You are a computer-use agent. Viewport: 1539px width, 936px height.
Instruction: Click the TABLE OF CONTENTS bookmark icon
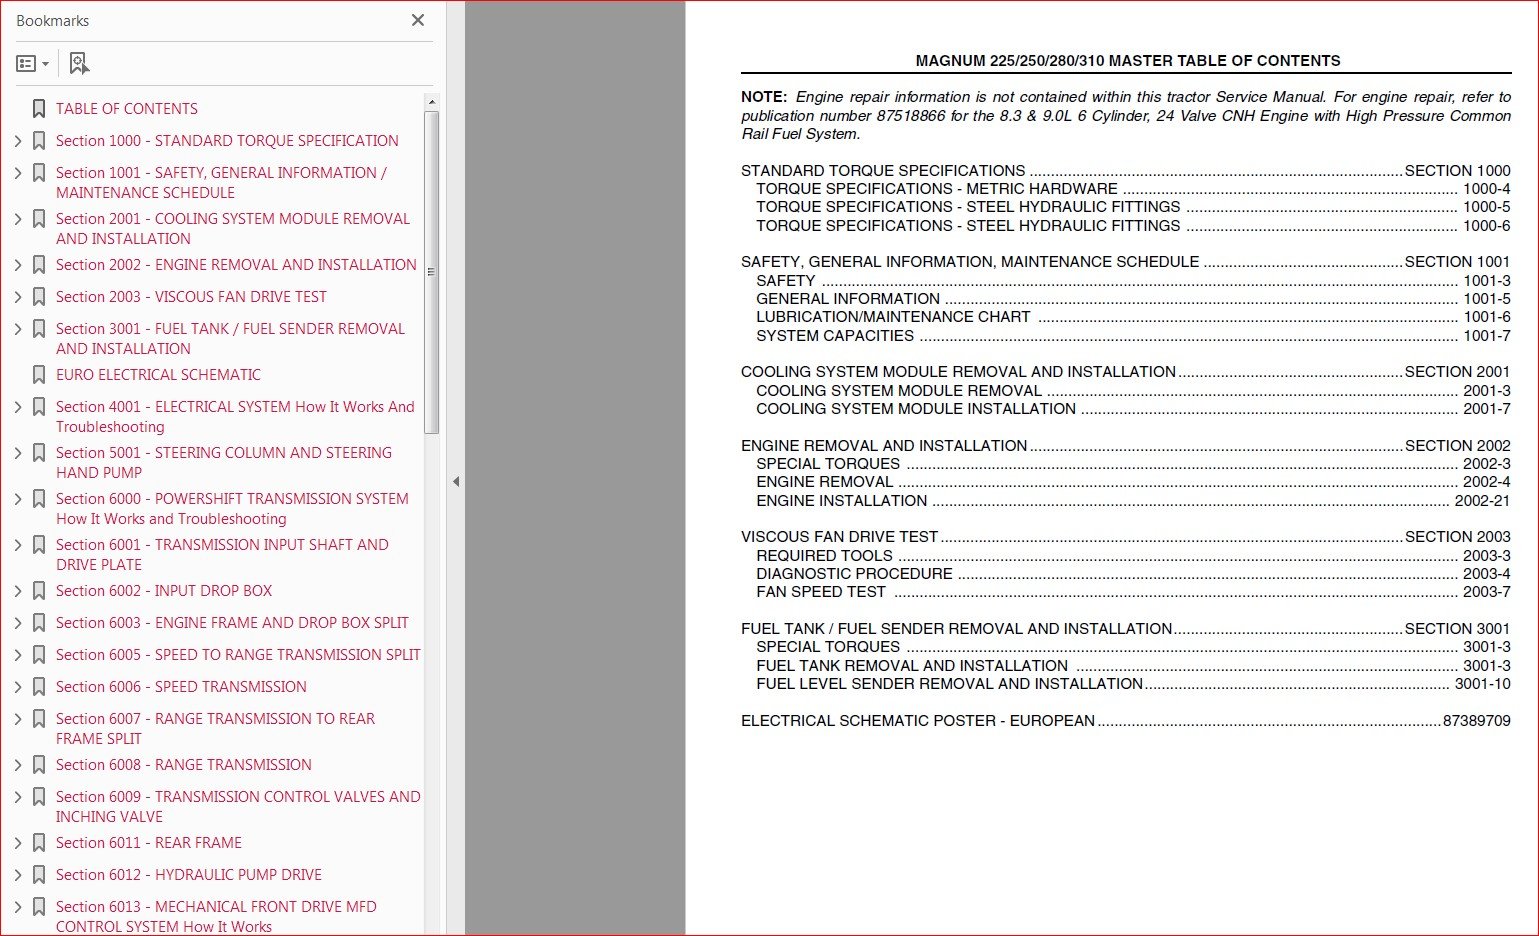coord(39,109)
